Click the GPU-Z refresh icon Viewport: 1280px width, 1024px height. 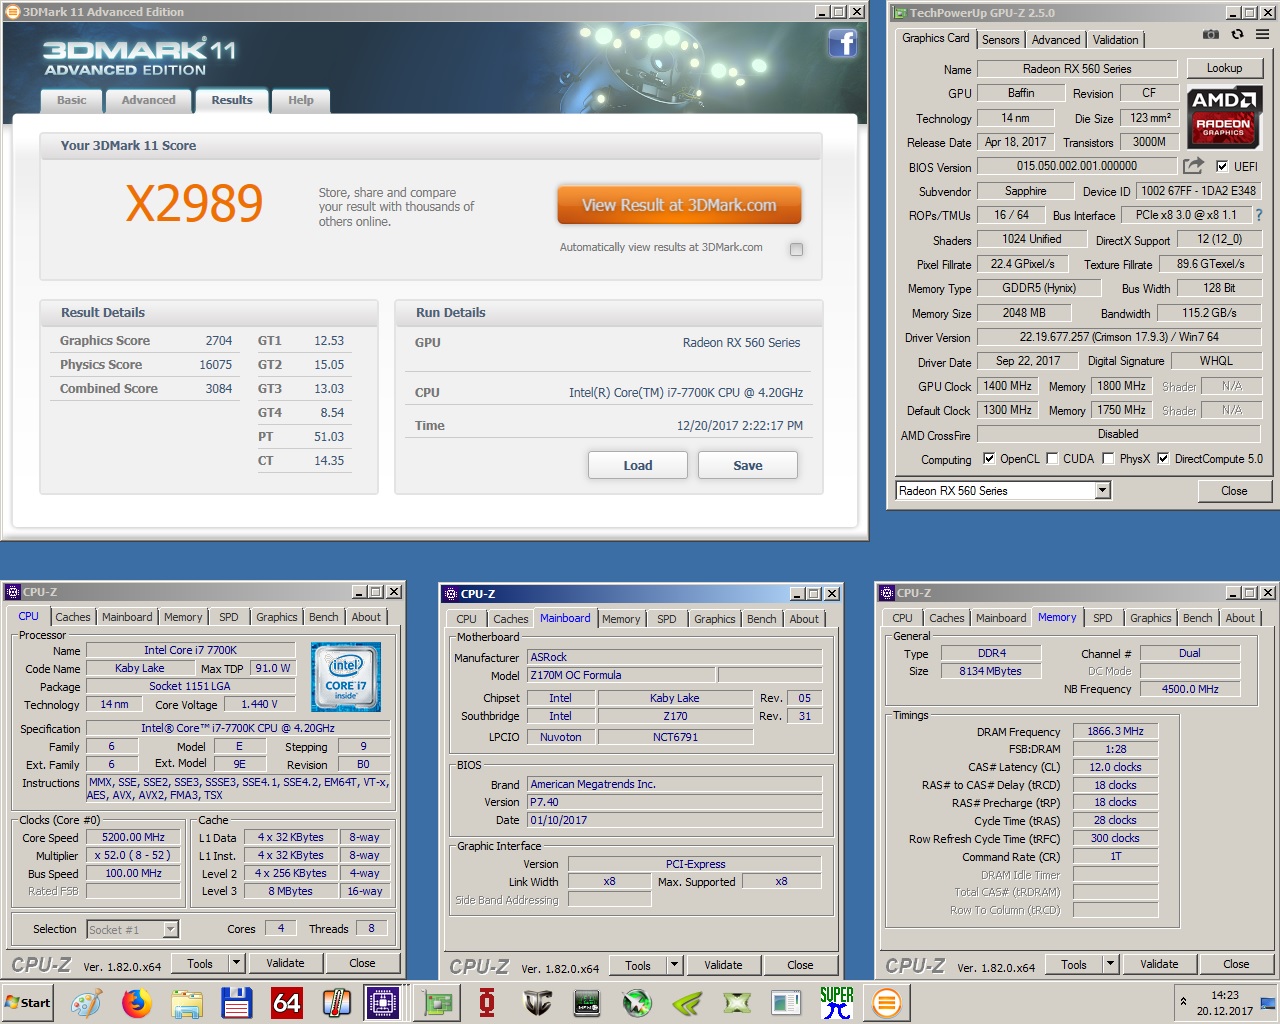point(1237,34)
